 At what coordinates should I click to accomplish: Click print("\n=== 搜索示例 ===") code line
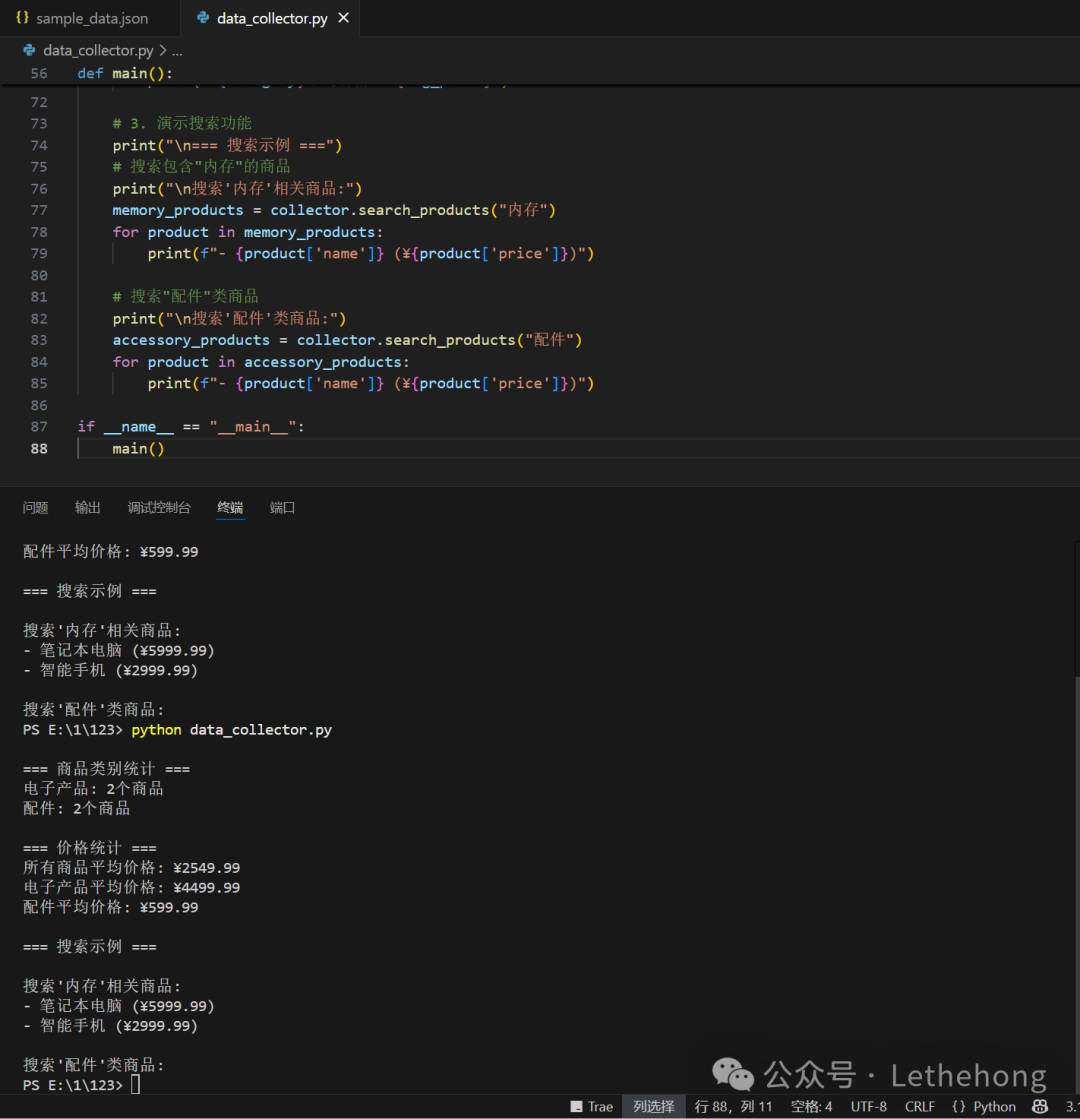point(227,145)
